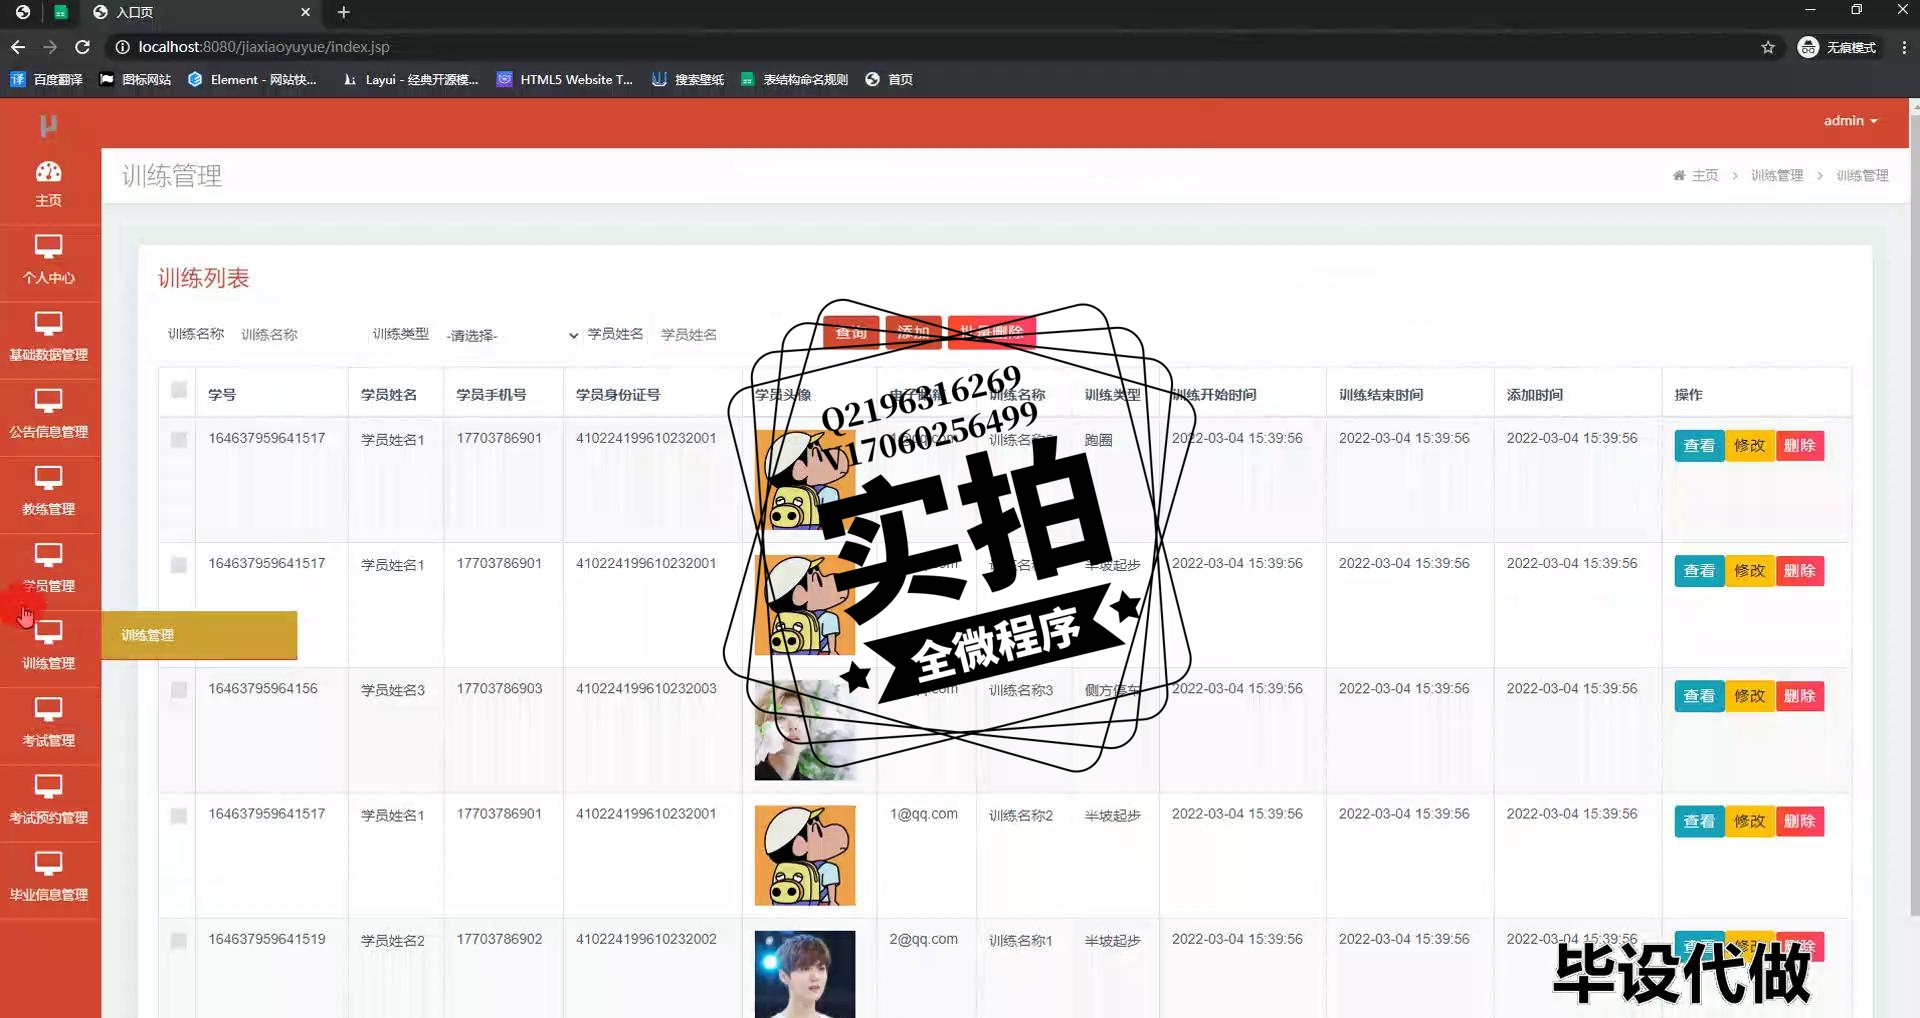Expand the 训练类型 请选择 dropdown
The width and height of the screenshot is (1920, 1018).
click(511, 335)
